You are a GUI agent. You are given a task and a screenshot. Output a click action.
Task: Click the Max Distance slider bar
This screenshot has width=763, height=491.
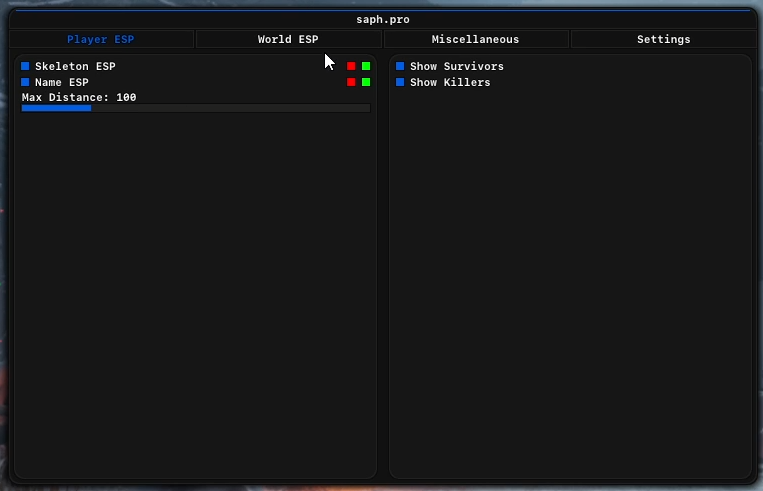point(196,108)
